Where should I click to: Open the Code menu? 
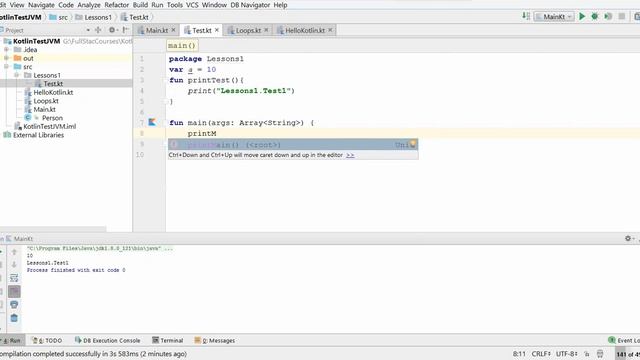(x=66, y=5)
